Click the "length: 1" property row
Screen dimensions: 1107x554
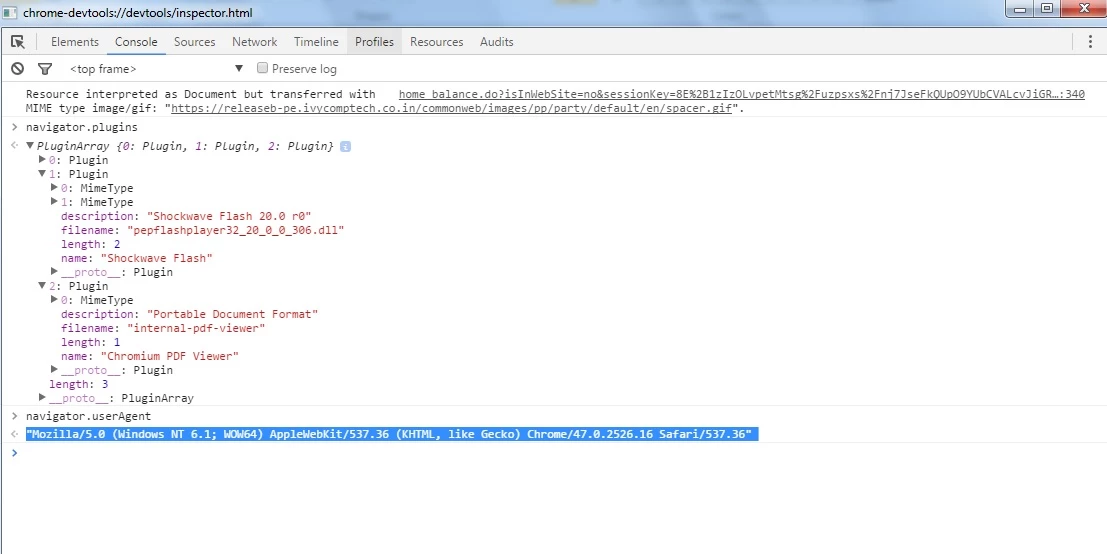[90, 342]
